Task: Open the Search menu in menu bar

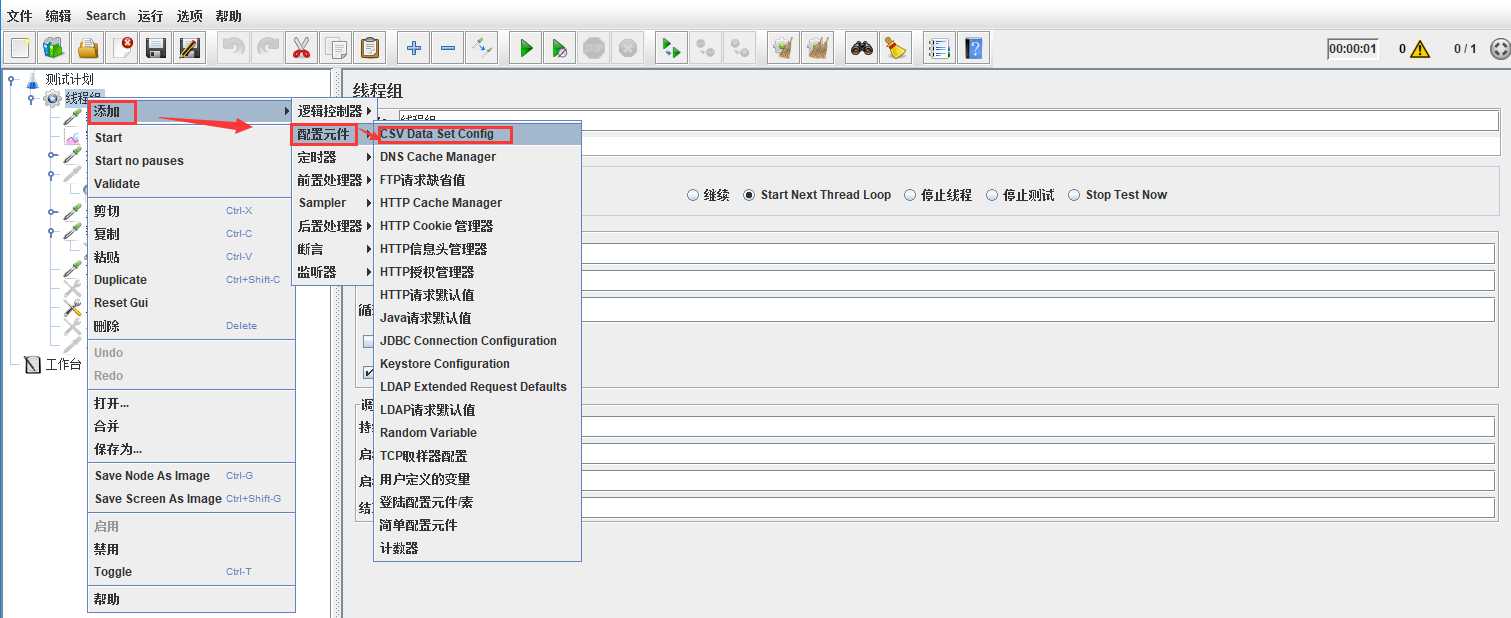Action: (106, 16)
